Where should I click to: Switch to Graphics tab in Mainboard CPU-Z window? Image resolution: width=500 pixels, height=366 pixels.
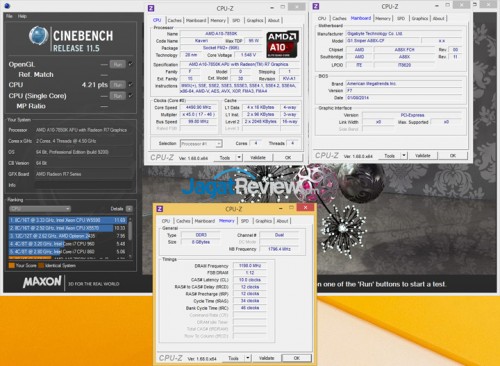tap(420, 18)
